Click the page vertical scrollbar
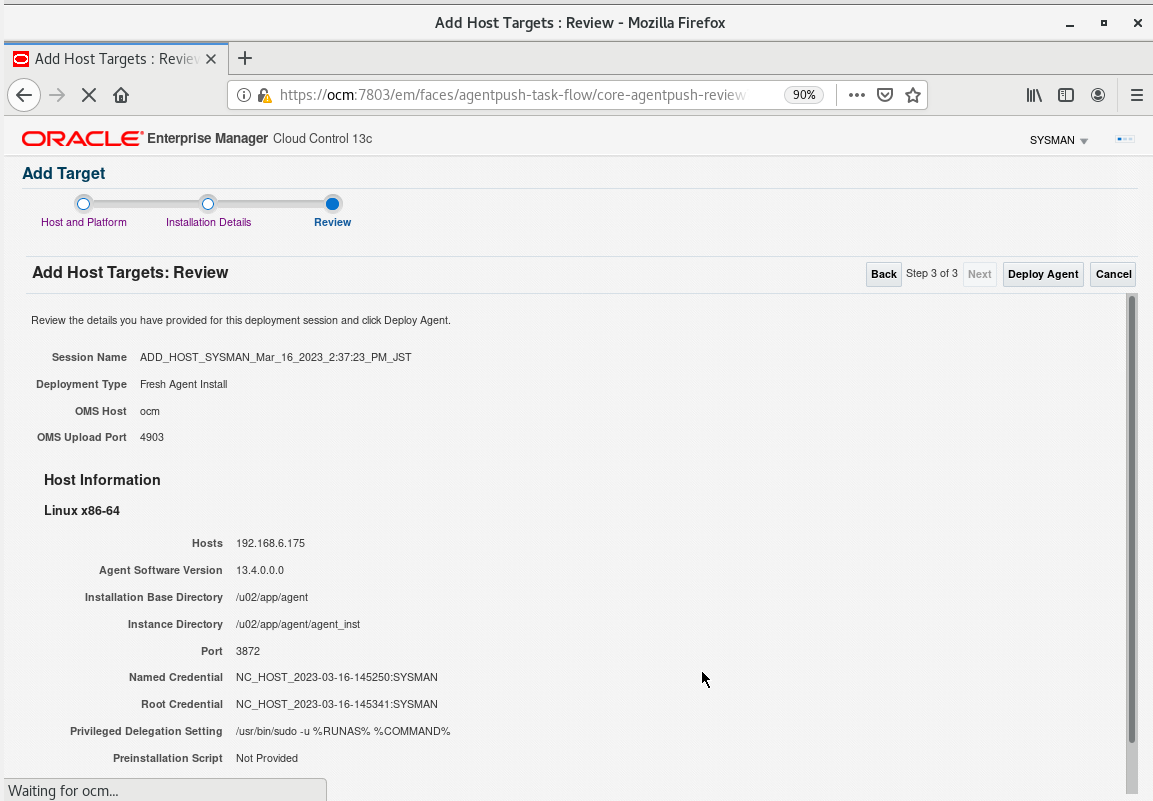Viewport: 1153px width, 801px height. pos(1132,519)
